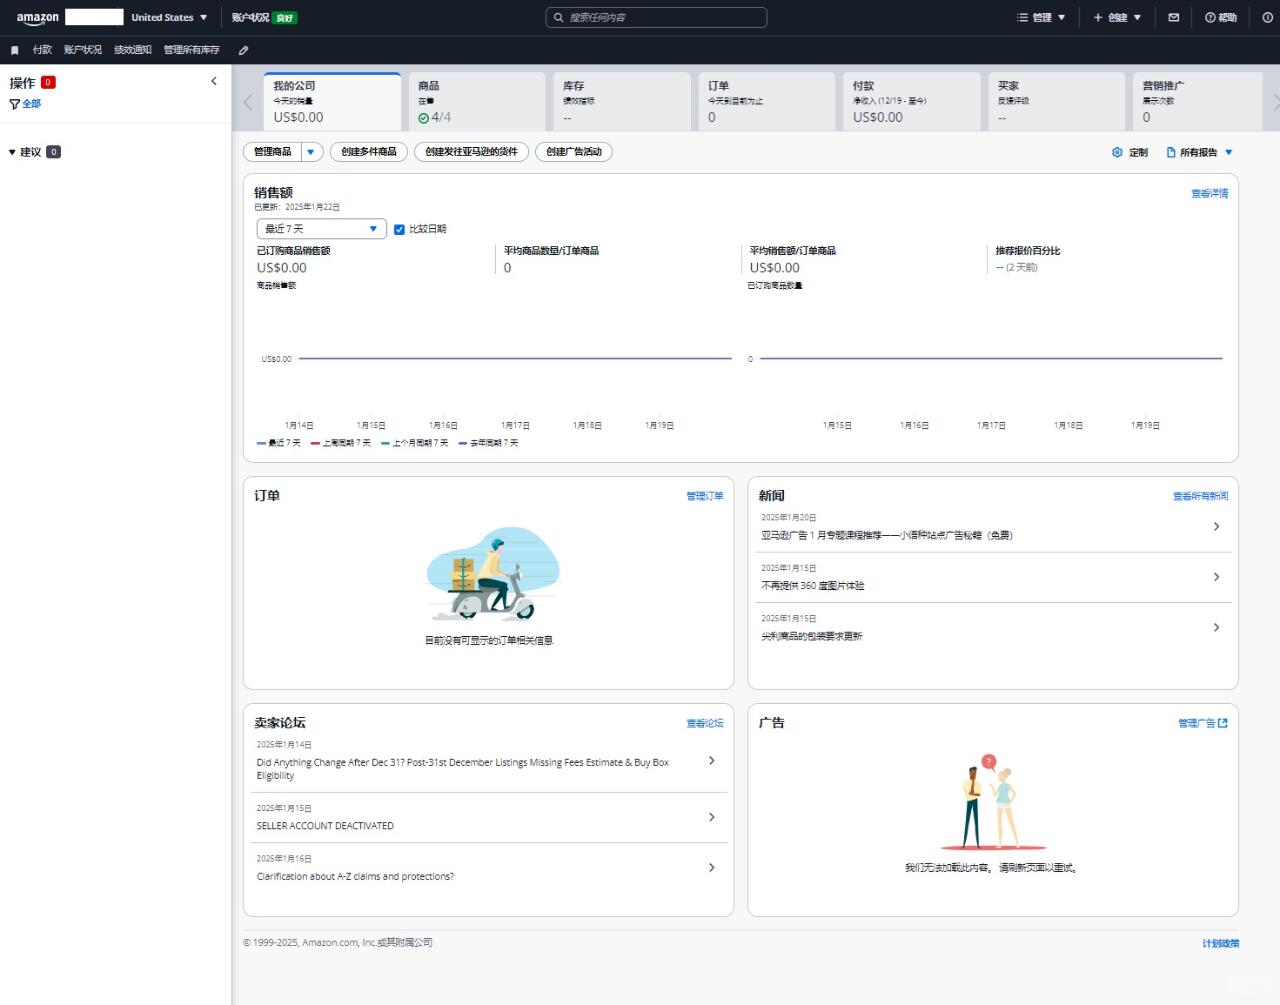This screenshot has width=1280, height=1005.
Task: Click the two people advertising illustration
Action: 993,803
